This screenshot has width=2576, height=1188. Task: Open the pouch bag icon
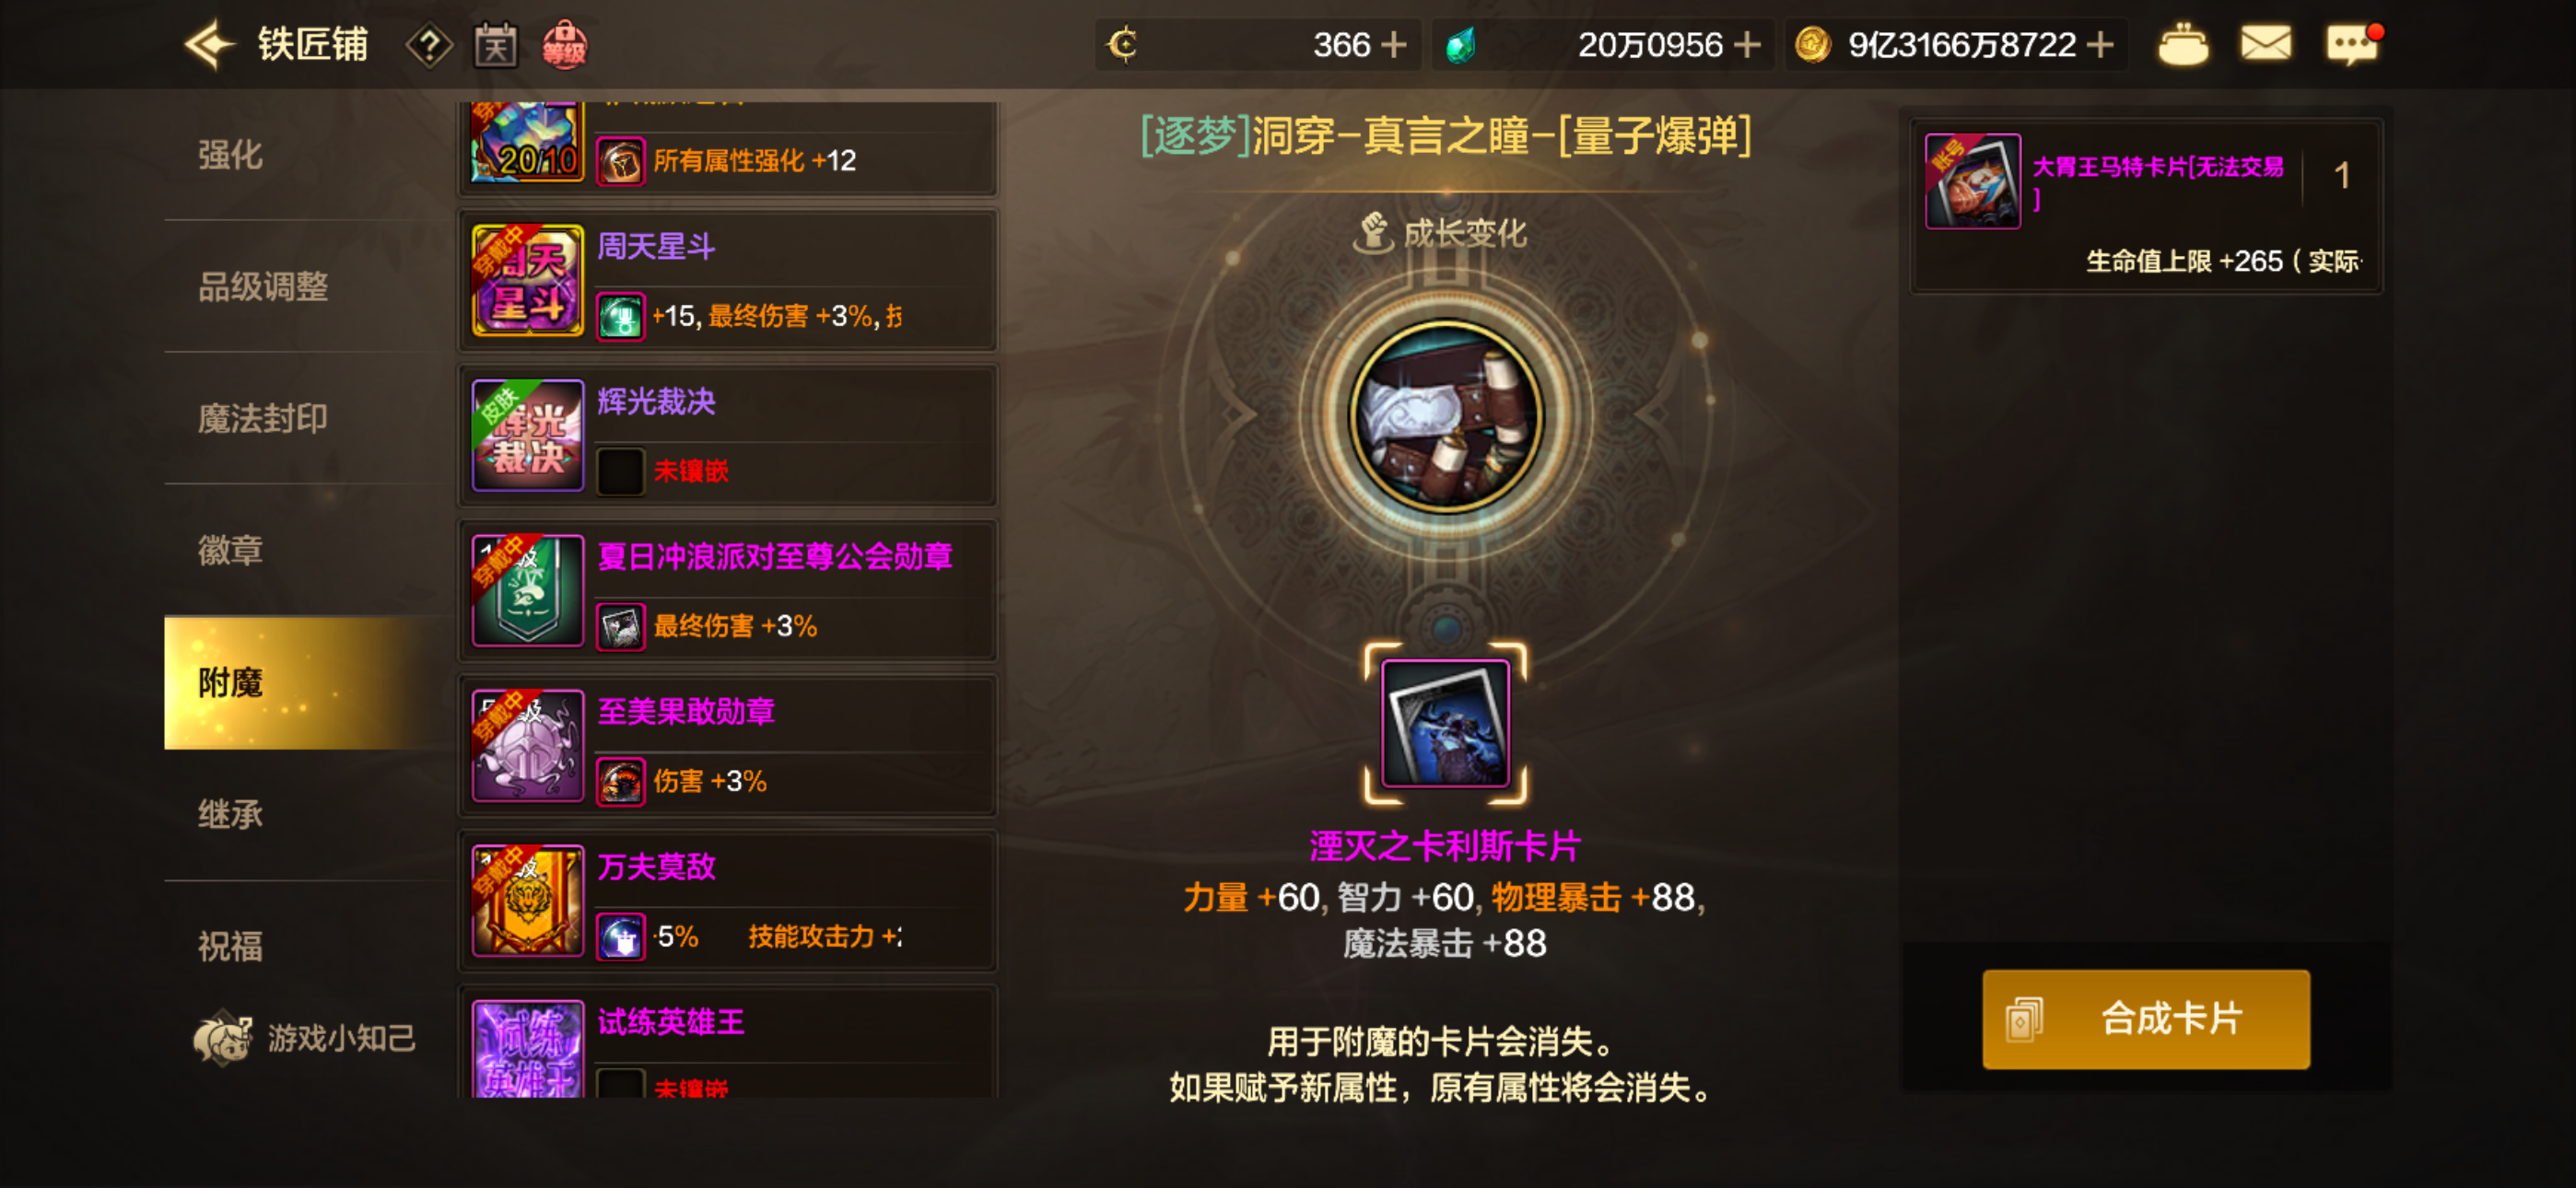point(2183,45)
